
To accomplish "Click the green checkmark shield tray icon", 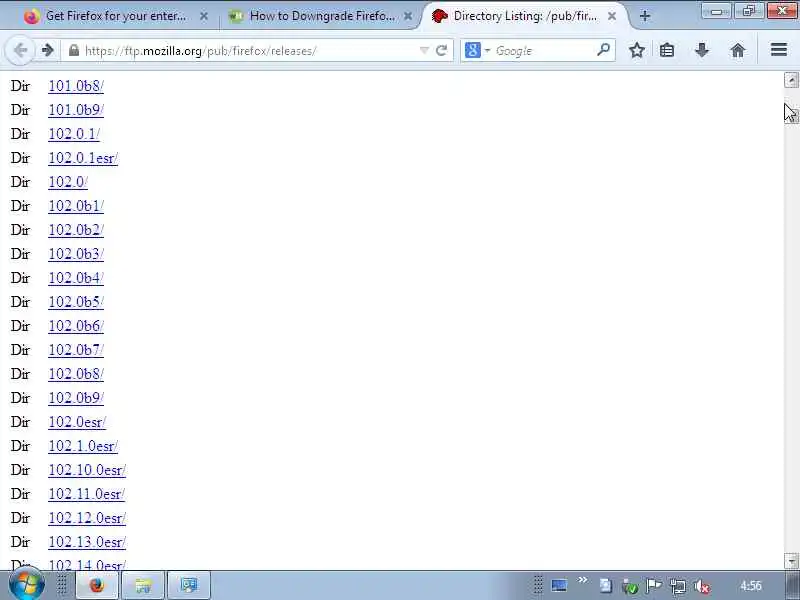I will [x=630, y=587].
